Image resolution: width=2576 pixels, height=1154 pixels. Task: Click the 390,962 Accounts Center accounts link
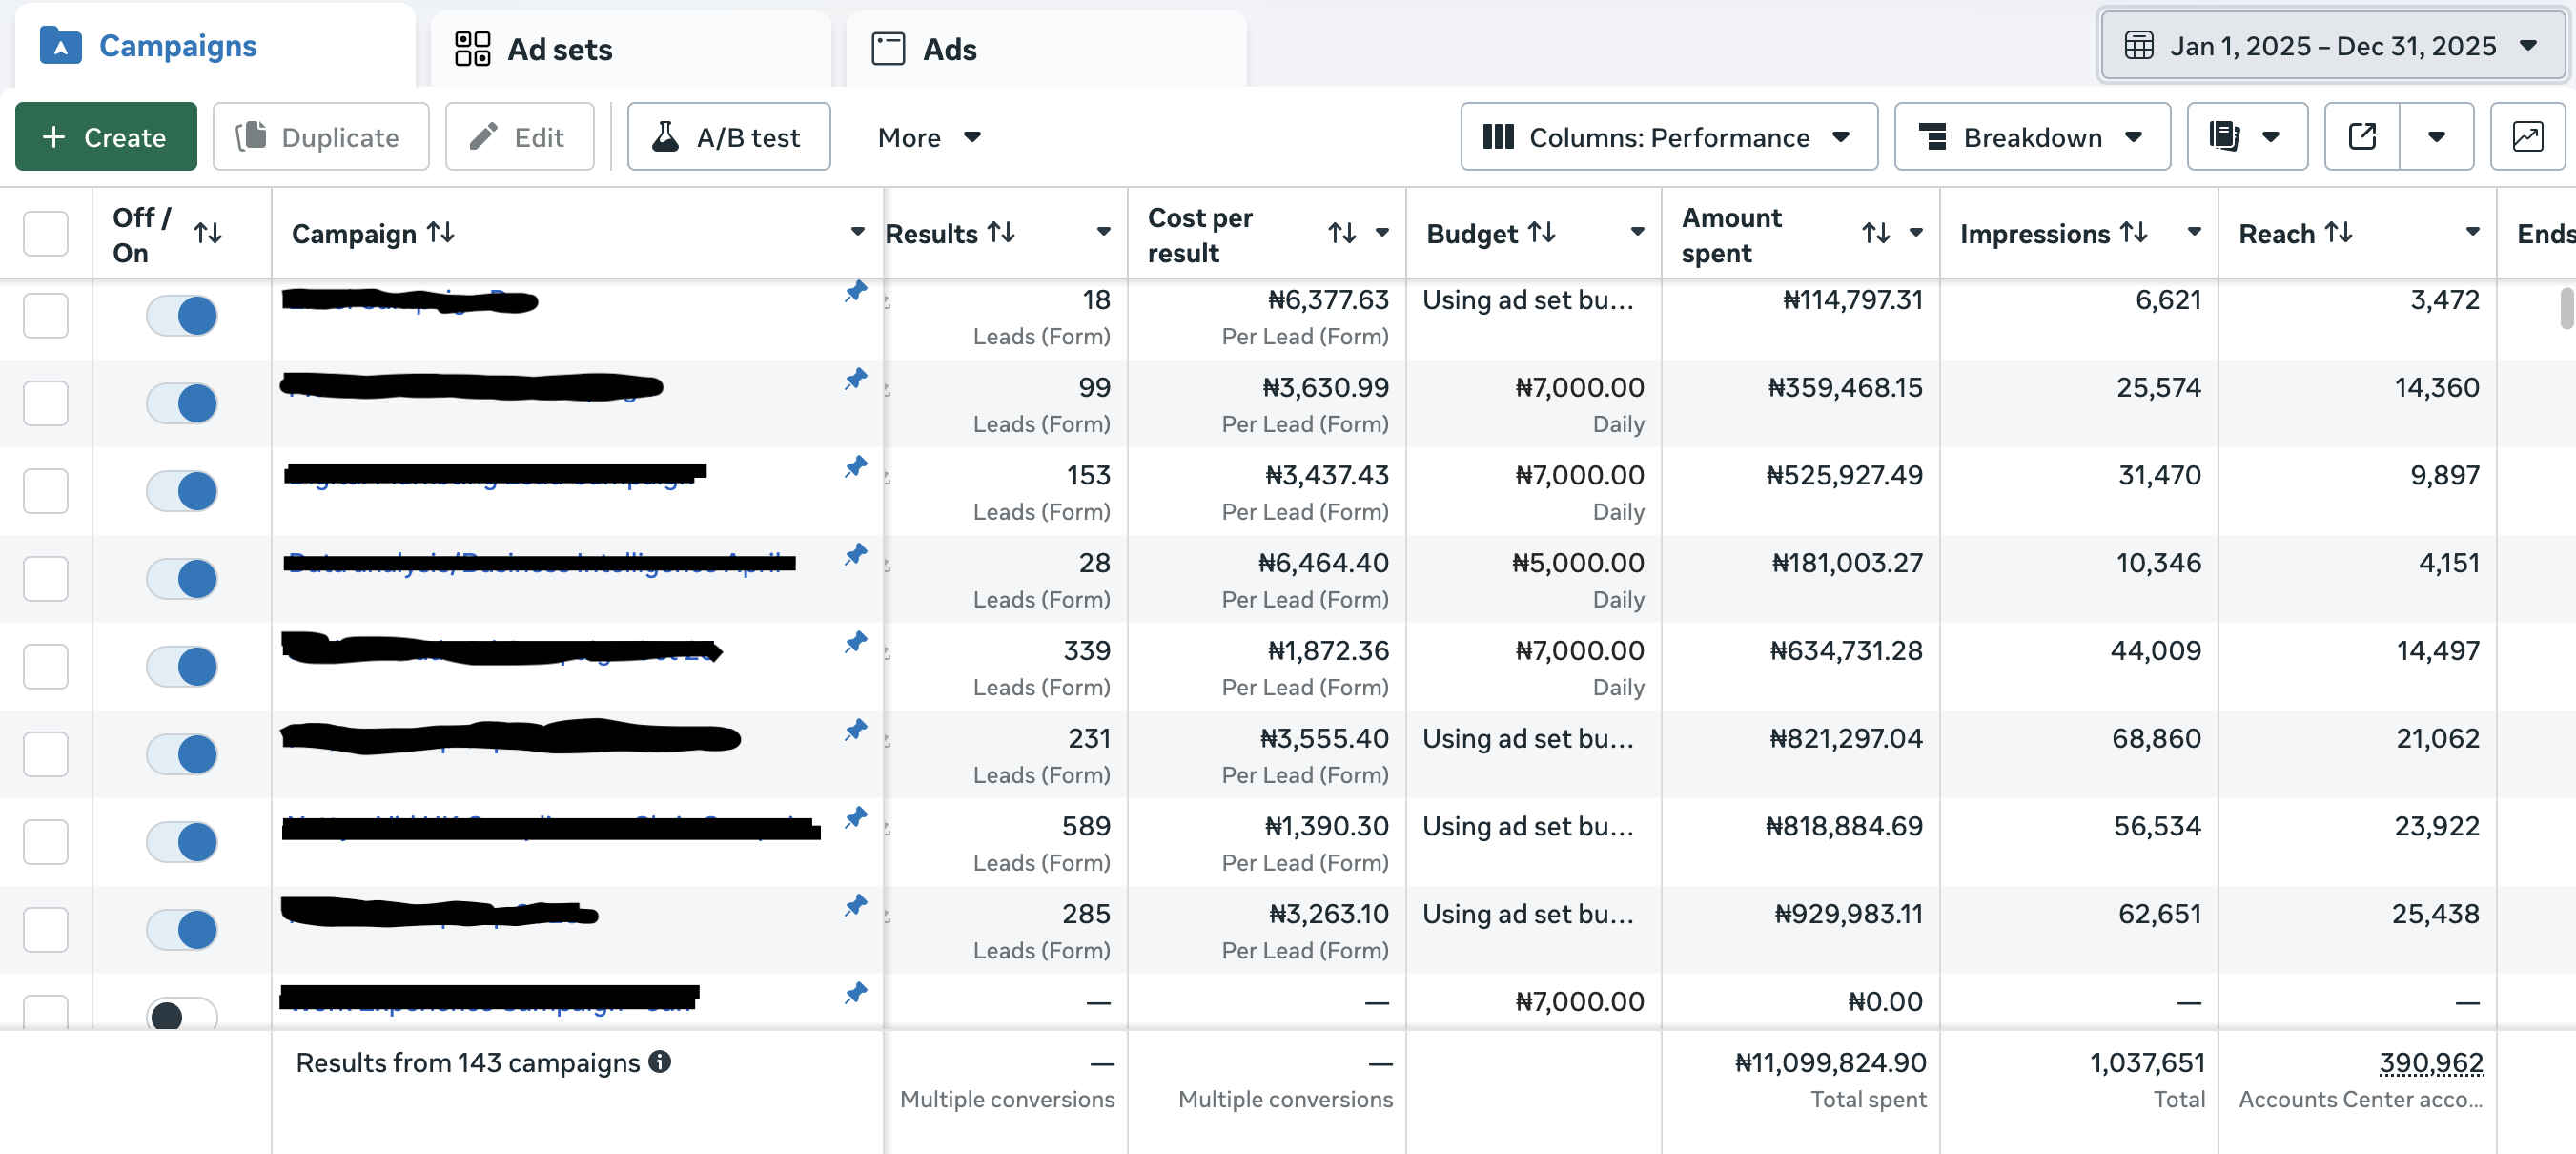2431,1063
